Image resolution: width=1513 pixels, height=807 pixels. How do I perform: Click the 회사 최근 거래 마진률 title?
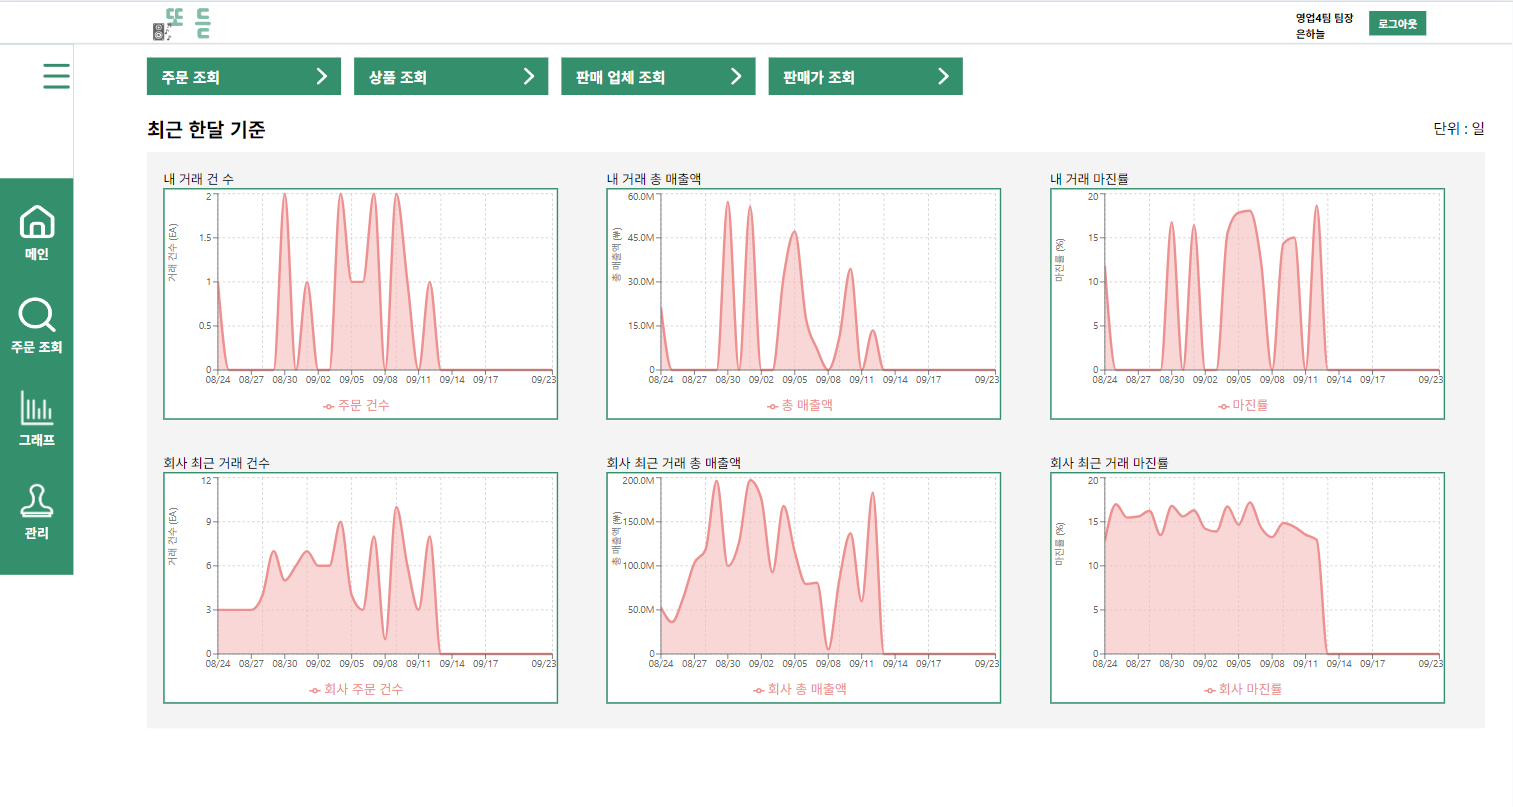pos(1109,463)
